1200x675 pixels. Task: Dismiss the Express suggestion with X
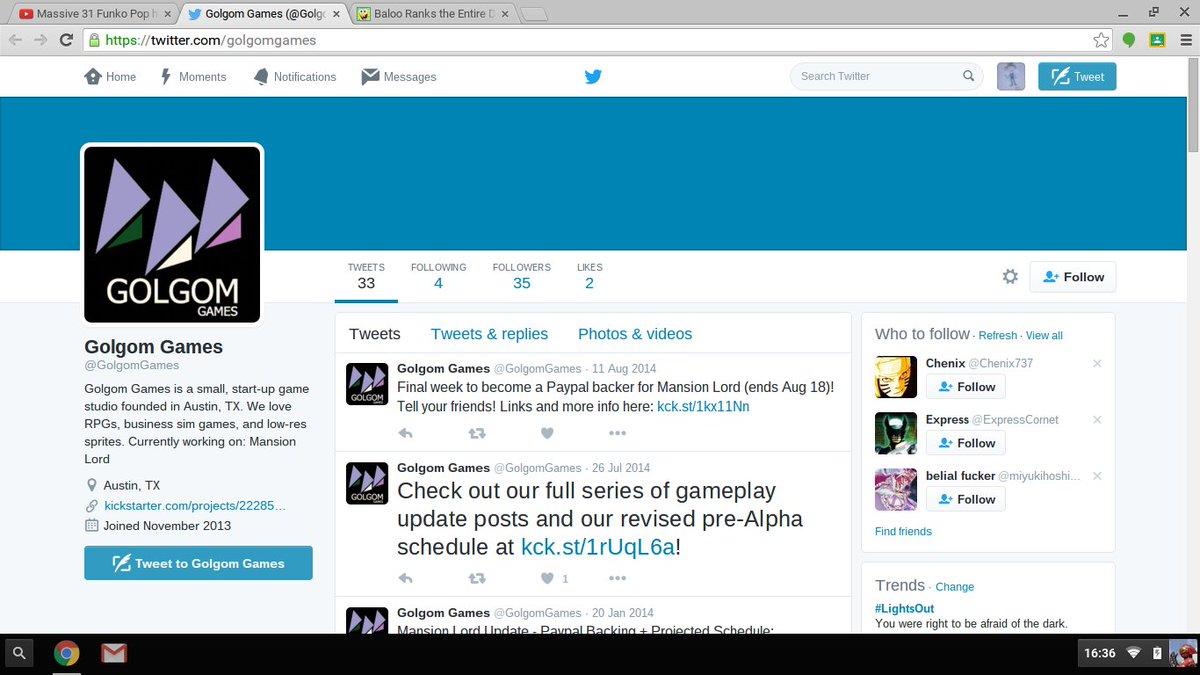point(1097,420)
